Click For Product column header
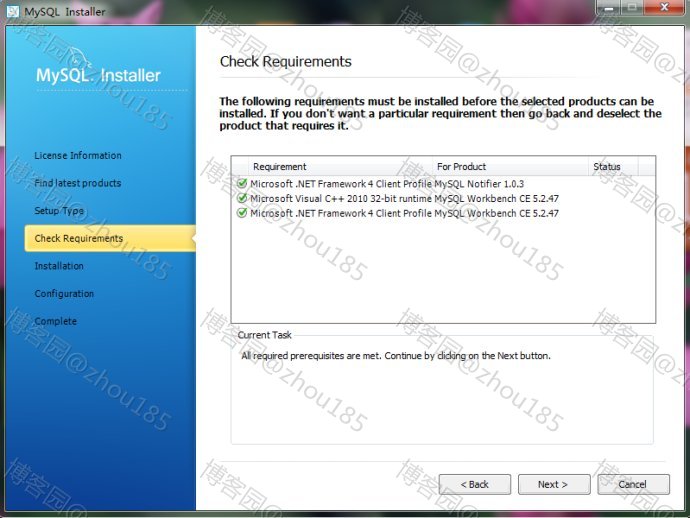This screenshot has width=690, height=518. click(510, 167)
